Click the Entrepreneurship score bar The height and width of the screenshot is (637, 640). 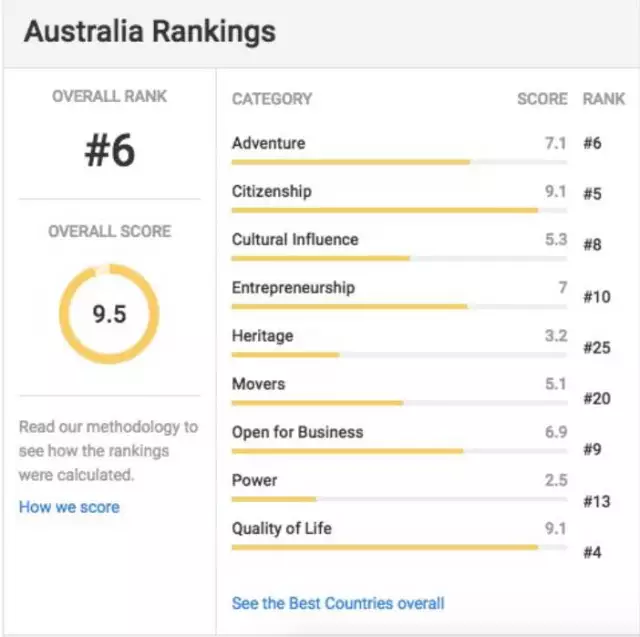click(399, 307)
